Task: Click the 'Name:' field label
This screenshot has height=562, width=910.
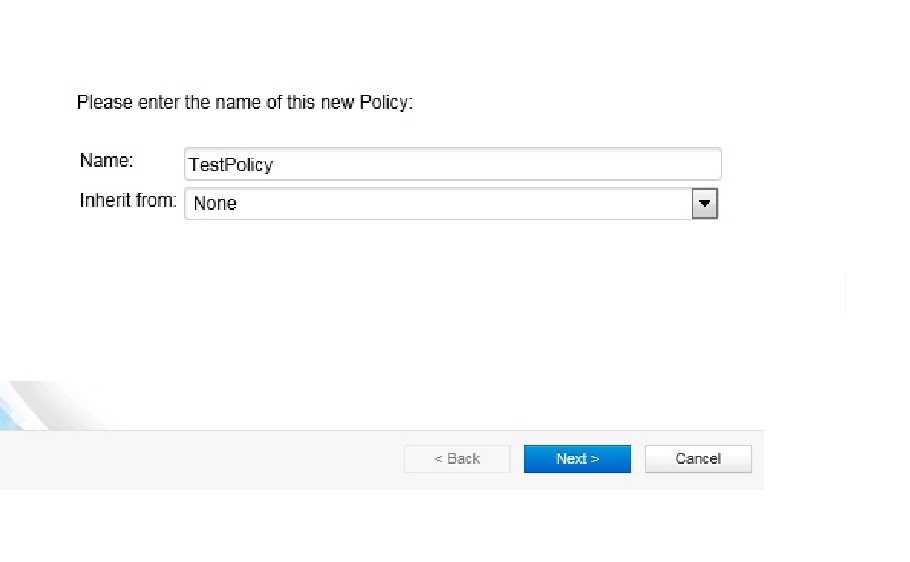Action: point(106,161)
